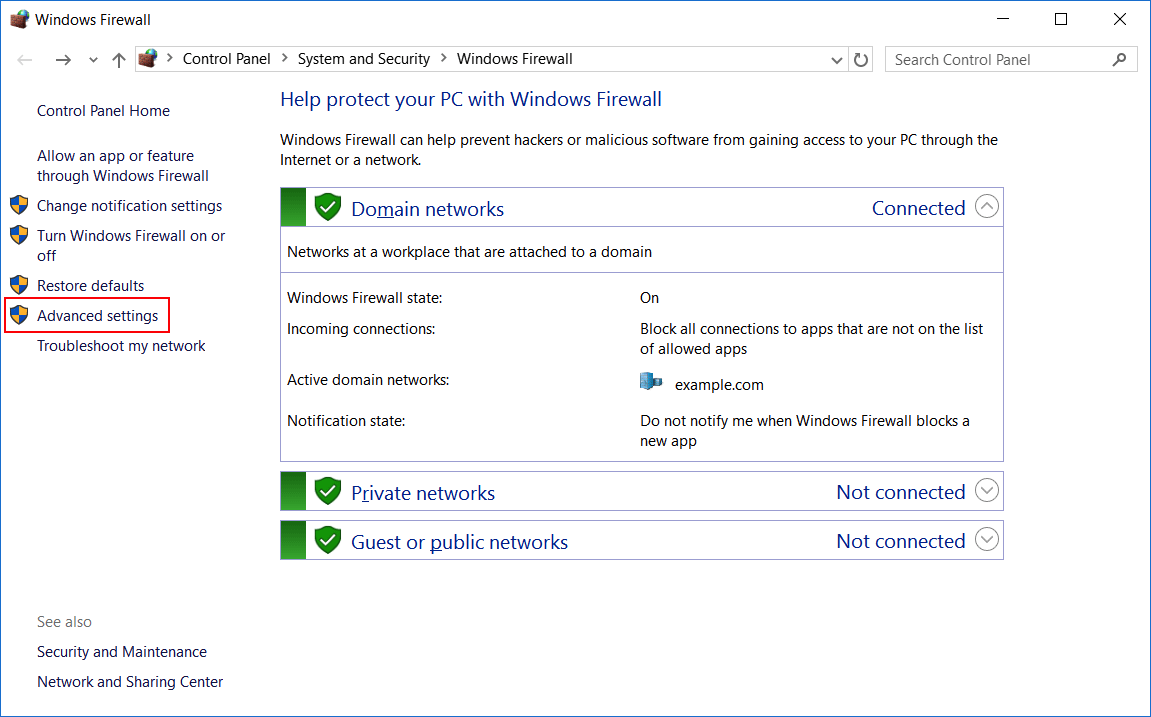This screenshot has height=717, width=1151.
Task: Click the green shield icon for Private networks
Action: click(328, 492)
